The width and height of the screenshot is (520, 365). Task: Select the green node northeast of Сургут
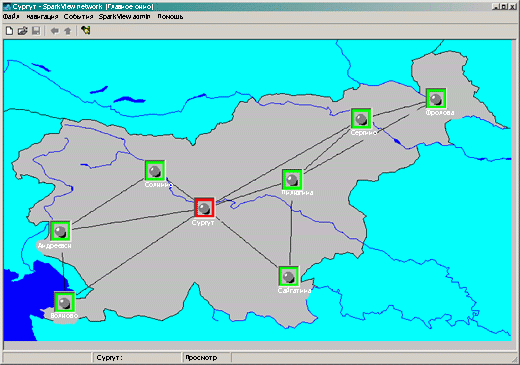click(x=292, y=179)
